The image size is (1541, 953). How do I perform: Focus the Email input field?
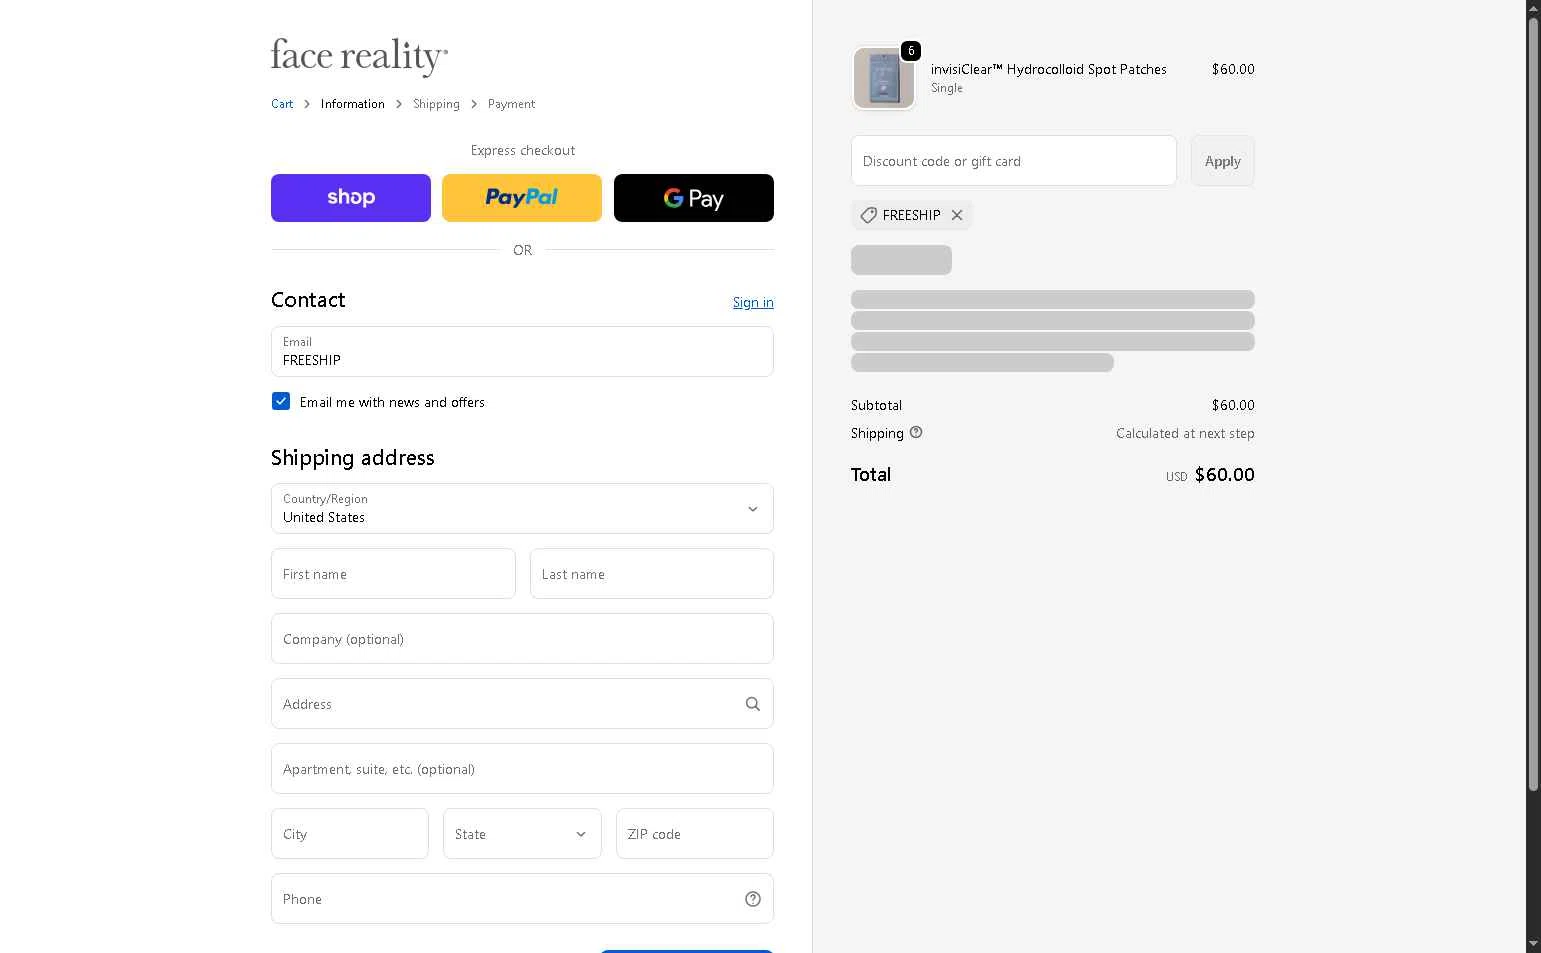[x=522, y=352]
